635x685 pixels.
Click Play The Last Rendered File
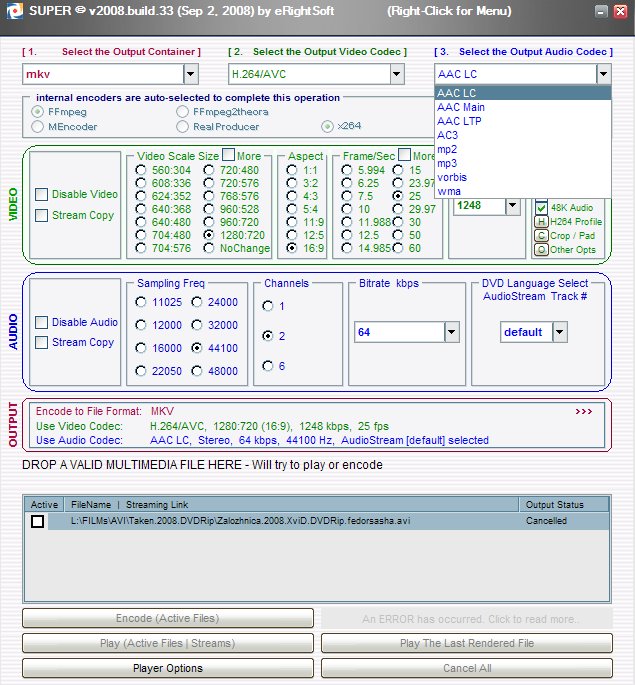[467, 643]
